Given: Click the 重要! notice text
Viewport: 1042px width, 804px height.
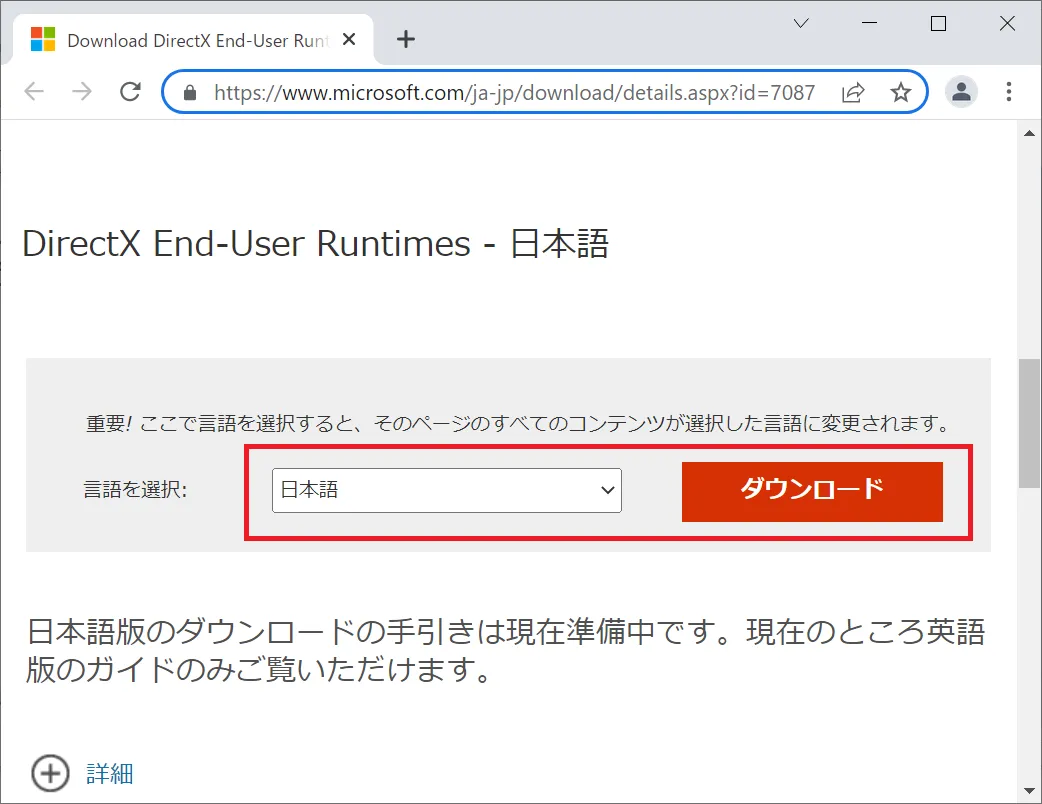Looking at the screenshot, I should tap(518, 423).
